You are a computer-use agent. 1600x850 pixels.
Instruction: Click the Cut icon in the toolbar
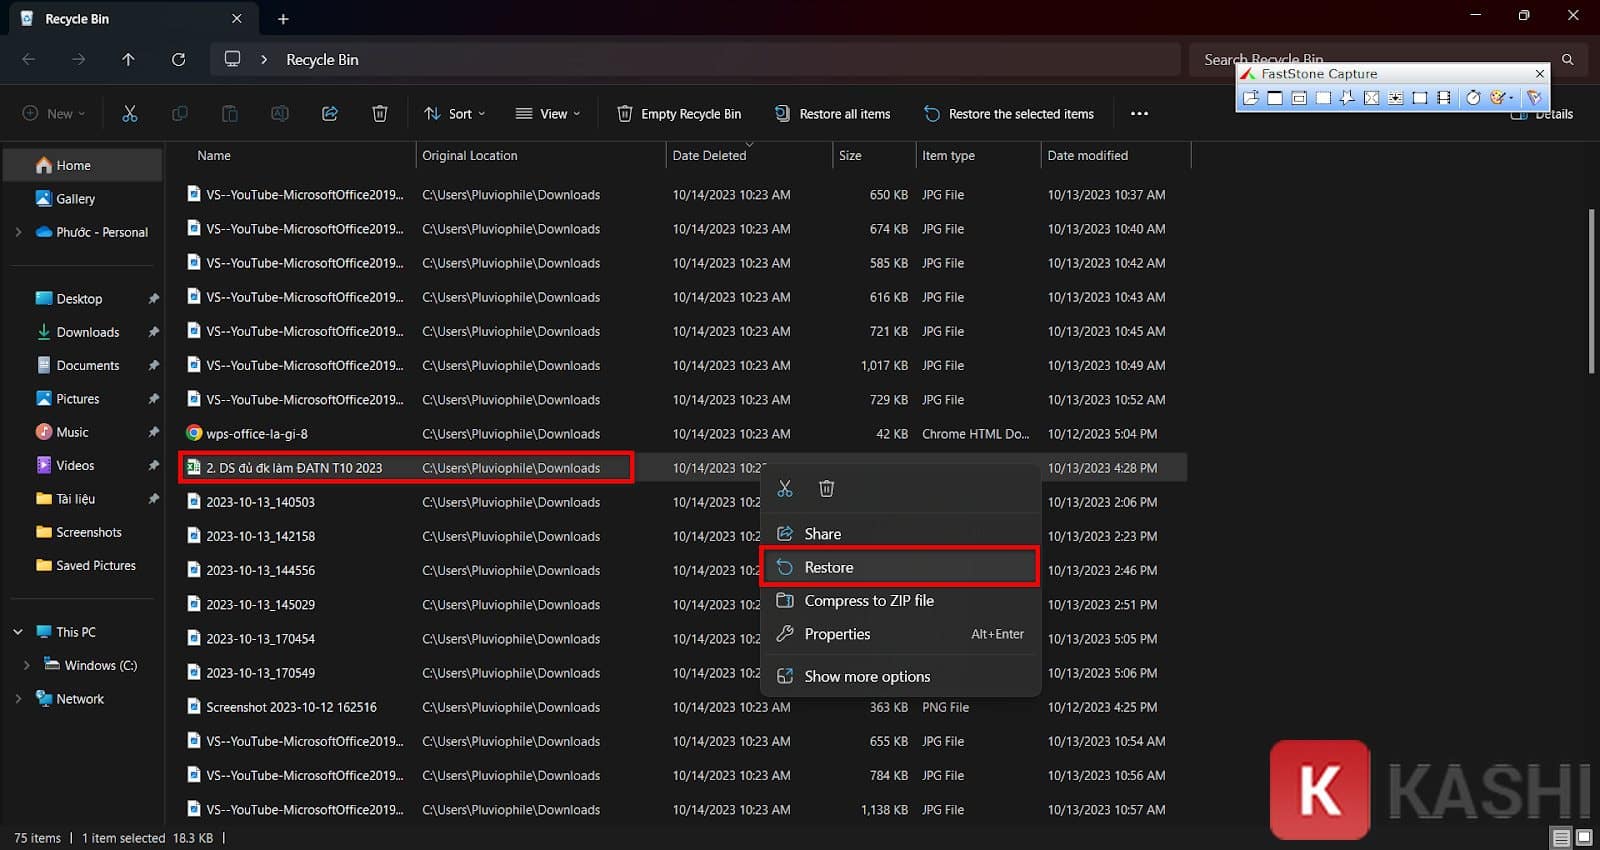coord(130,114)
